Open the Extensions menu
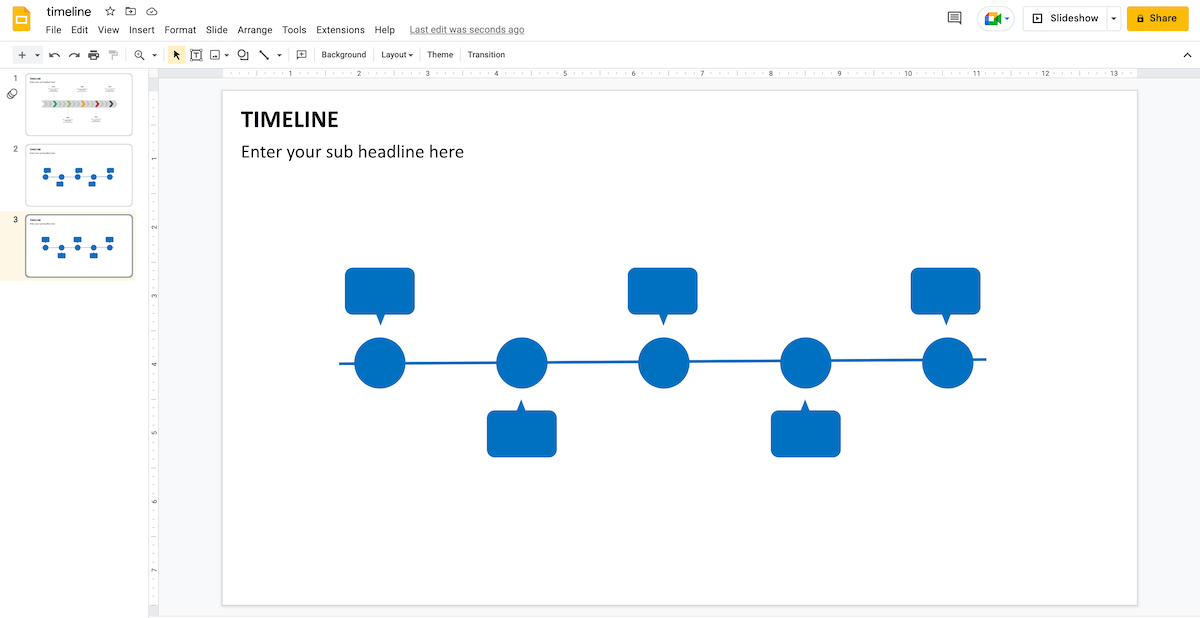This screenshot has height=618, width=1200. (341, 30)
